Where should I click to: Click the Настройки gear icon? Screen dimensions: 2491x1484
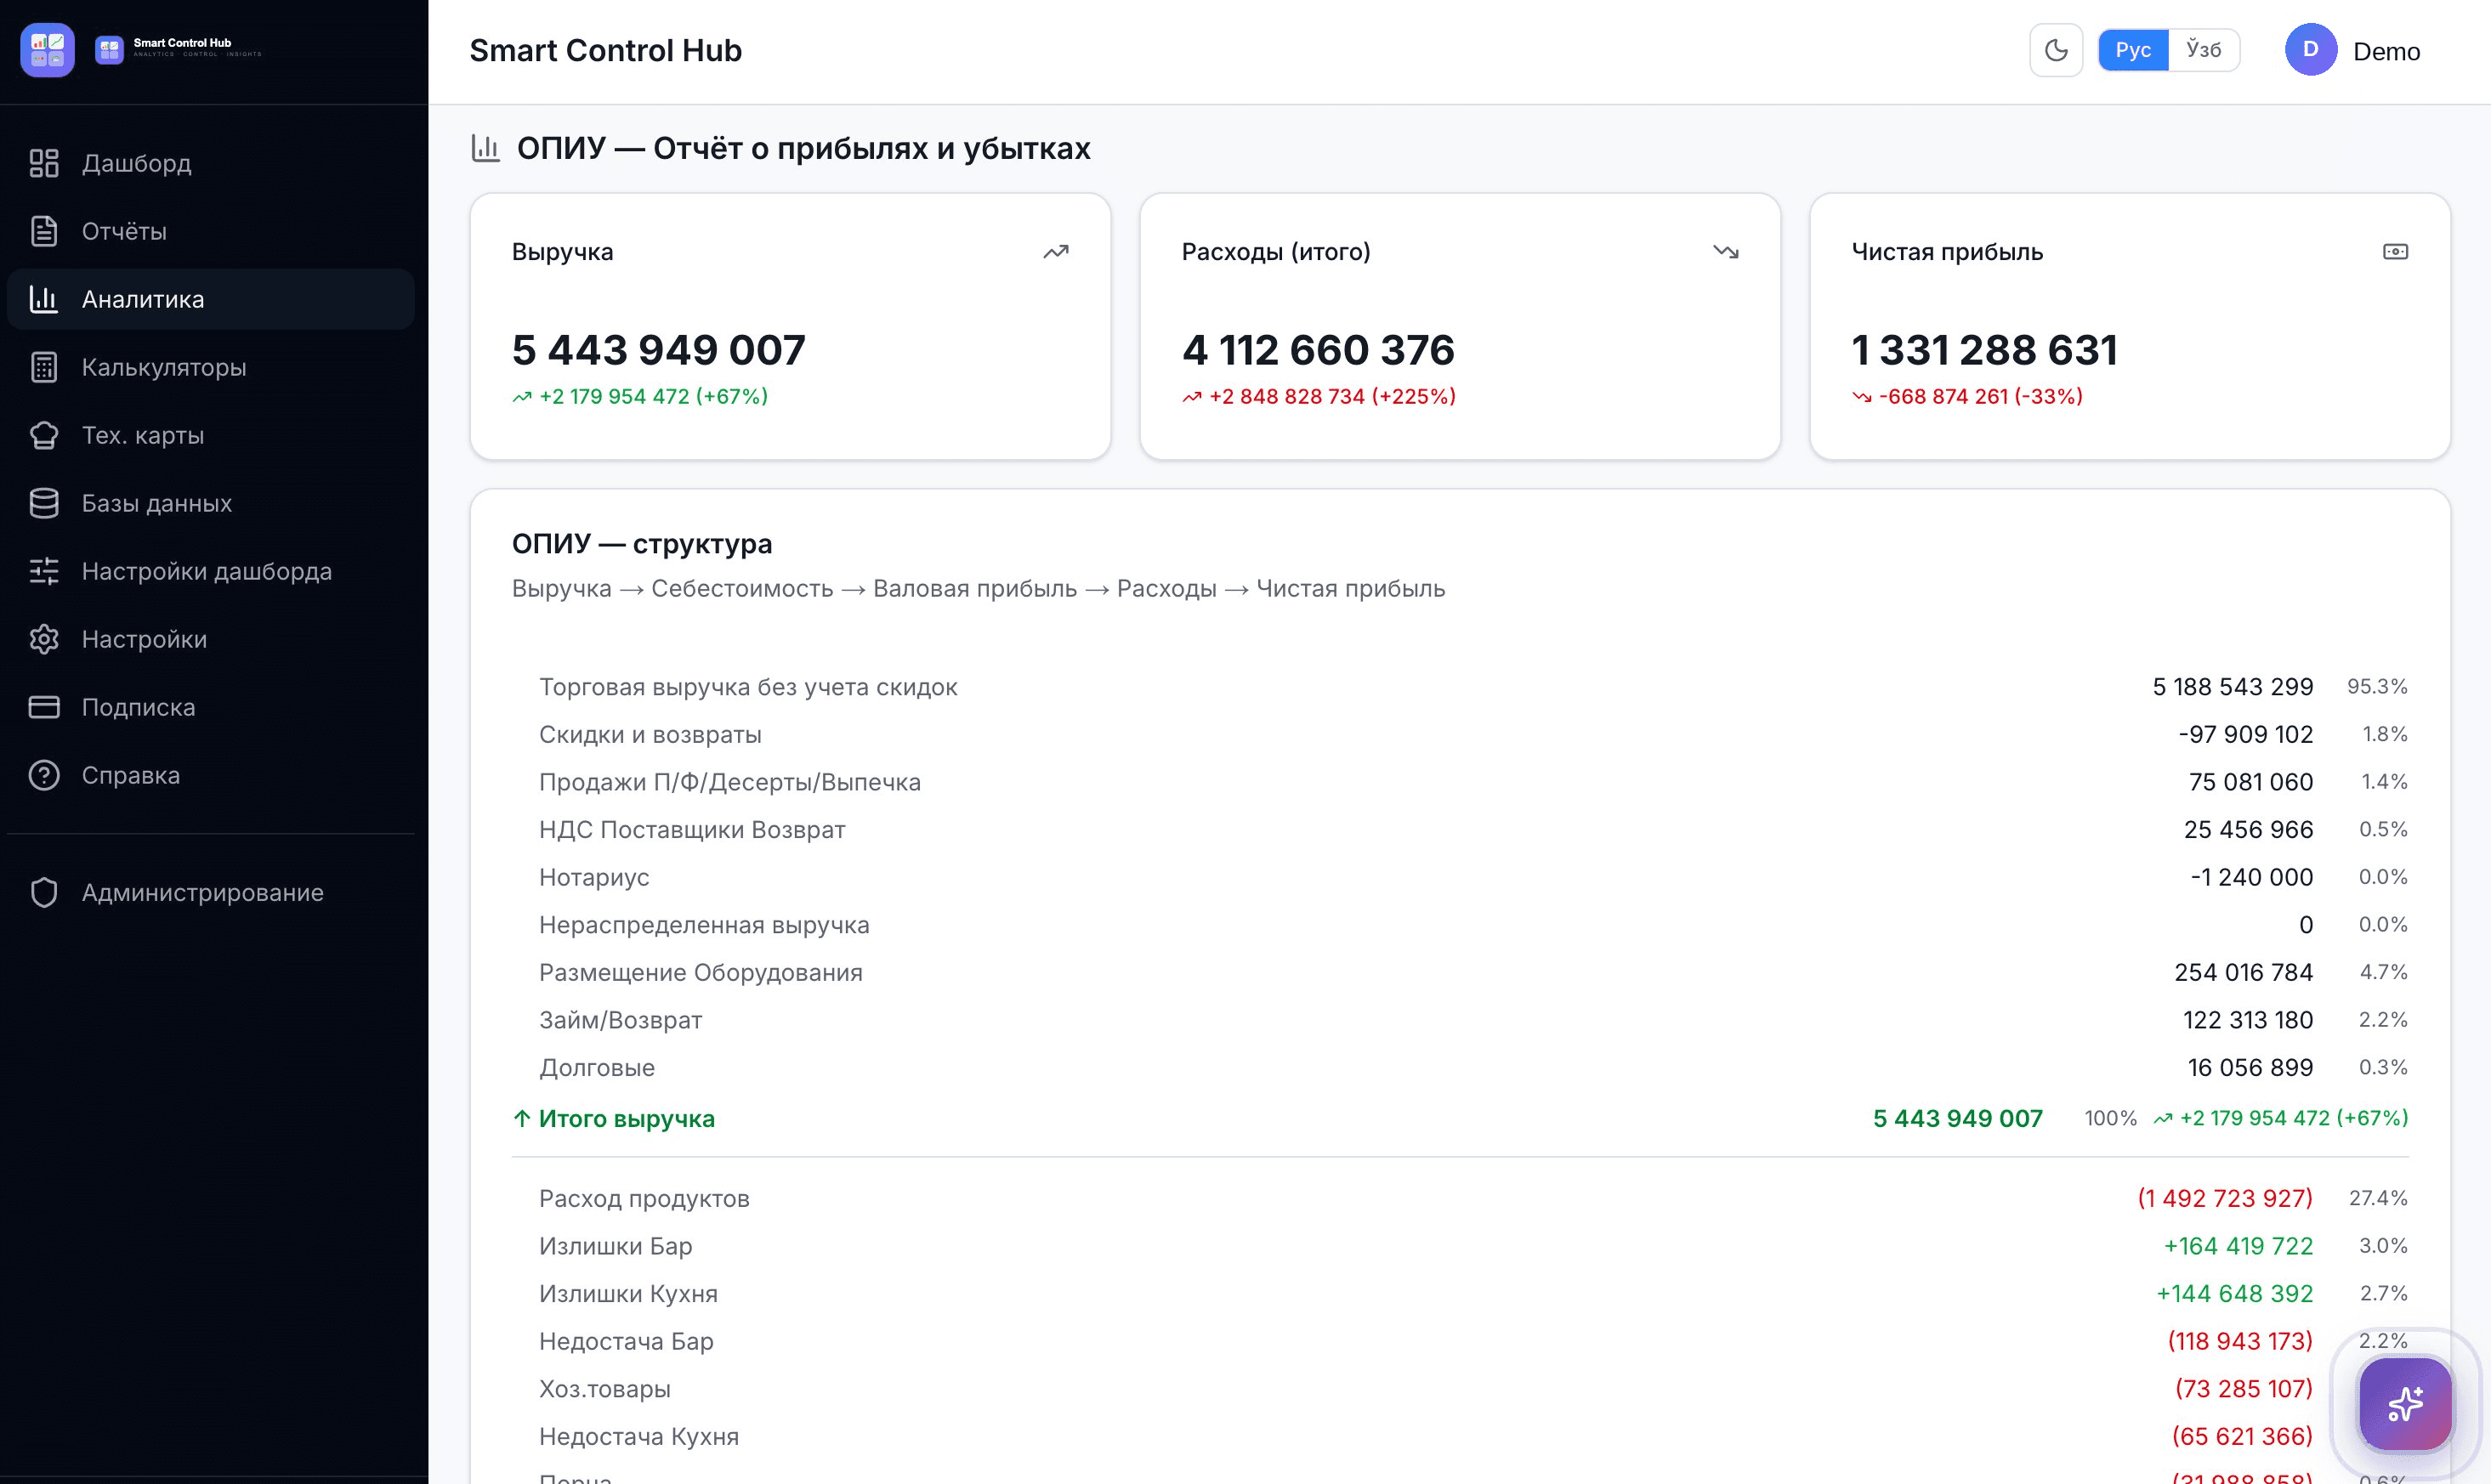(44, 639)
